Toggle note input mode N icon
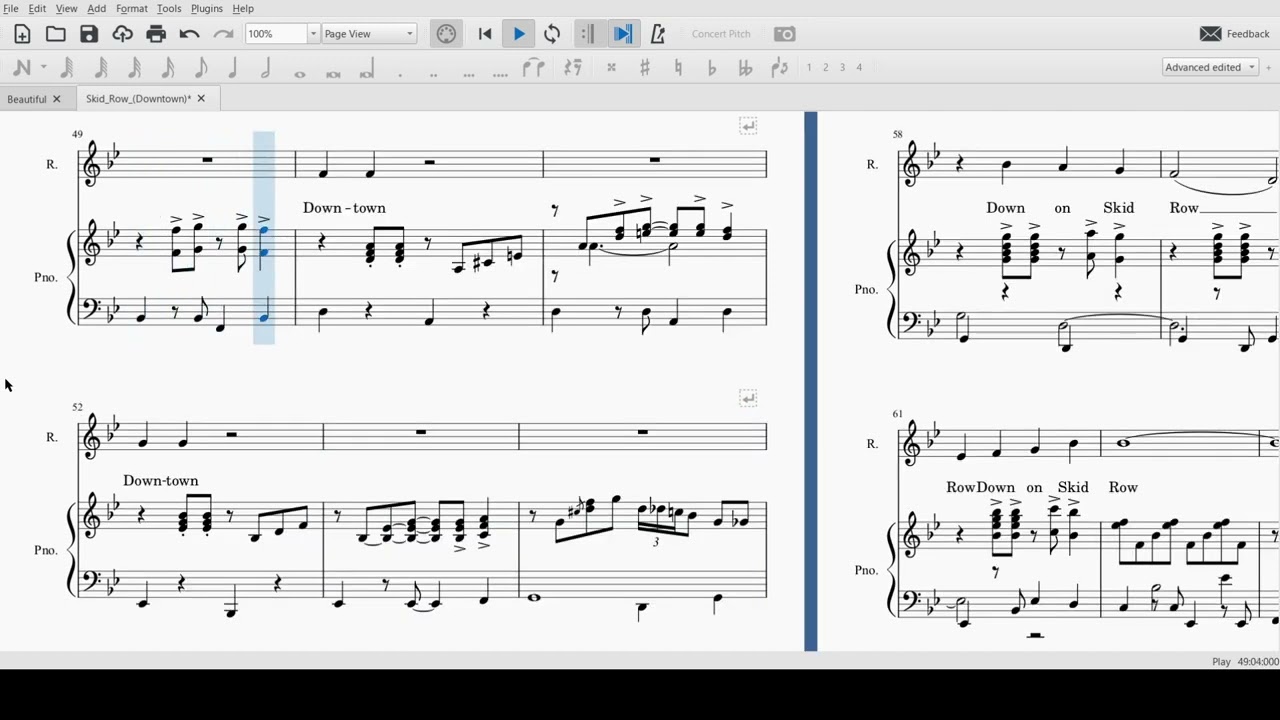Viewport: 1280px width, 720px height. 22,67
